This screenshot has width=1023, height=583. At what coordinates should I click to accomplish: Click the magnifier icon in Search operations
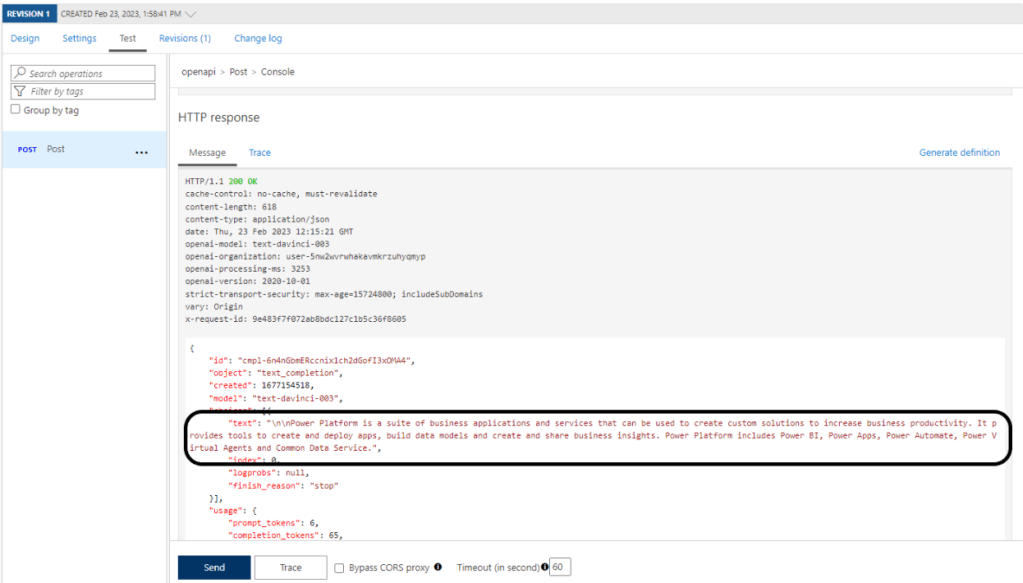tap(19, 73)
